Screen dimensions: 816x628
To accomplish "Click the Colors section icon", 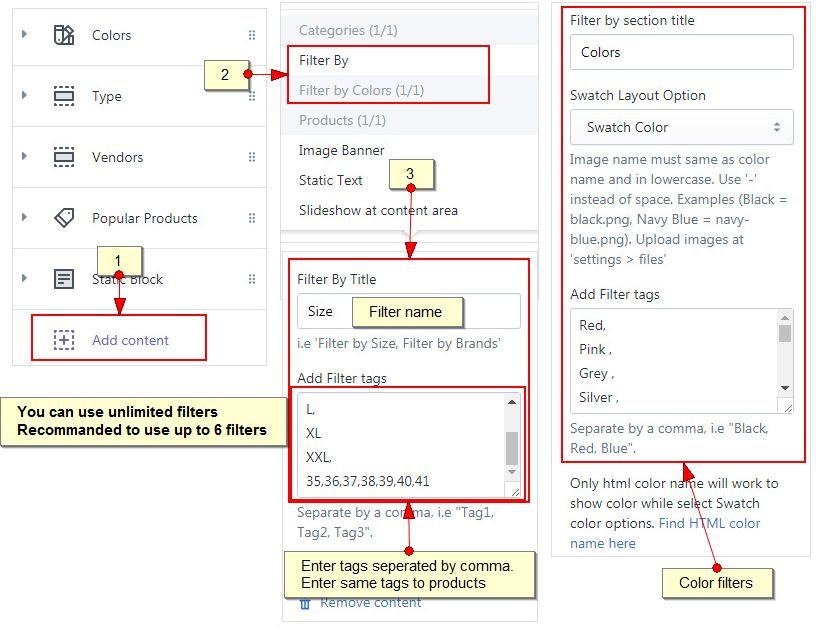I will click(64, 35).
